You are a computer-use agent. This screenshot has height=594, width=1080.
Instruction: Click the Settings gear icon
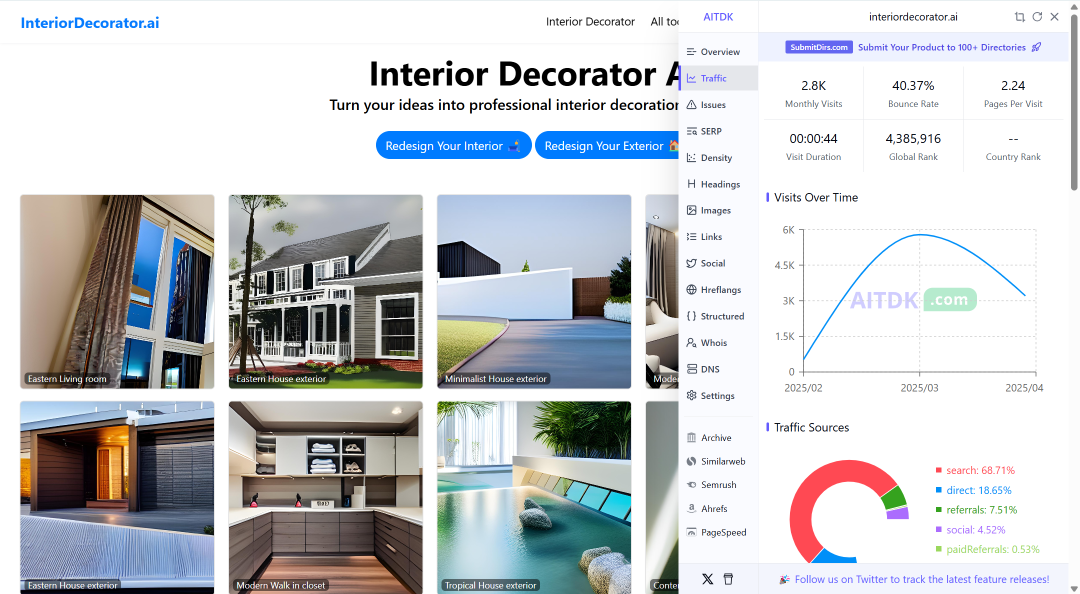692,396
